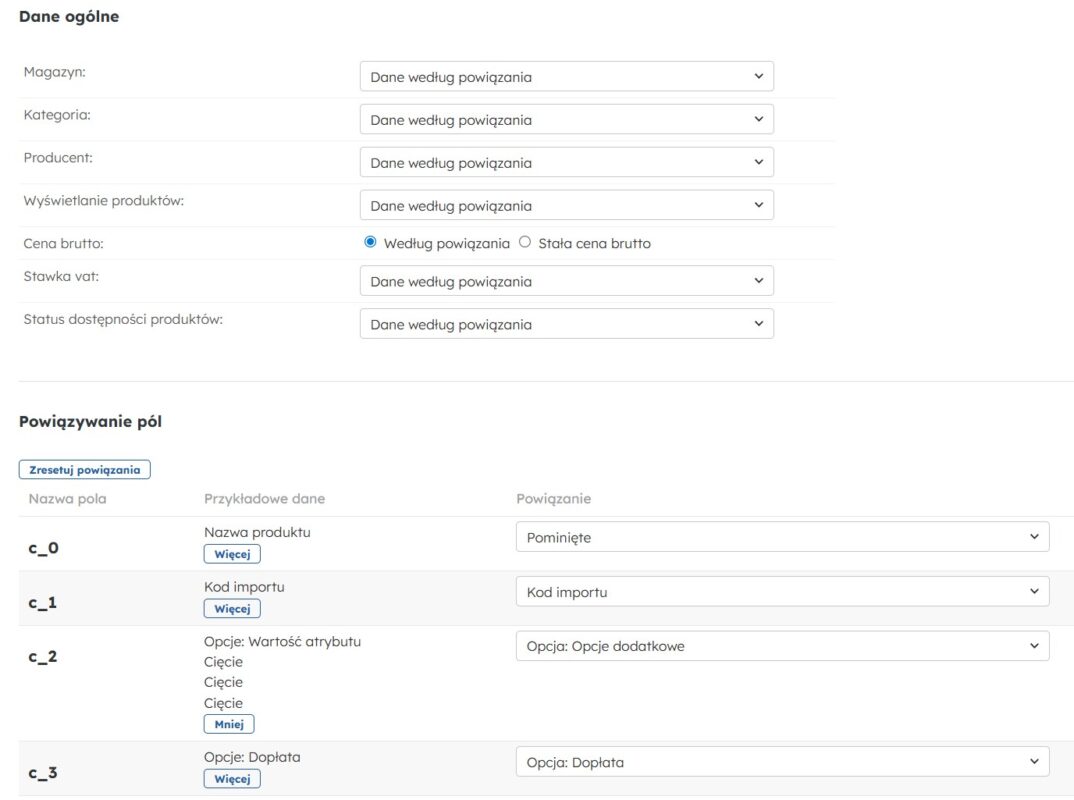The height and width of the screenshot is (800, 1074).
Task: Open the c_3 Opcja: Dopłata dropdown
Action: coord(782,762)
